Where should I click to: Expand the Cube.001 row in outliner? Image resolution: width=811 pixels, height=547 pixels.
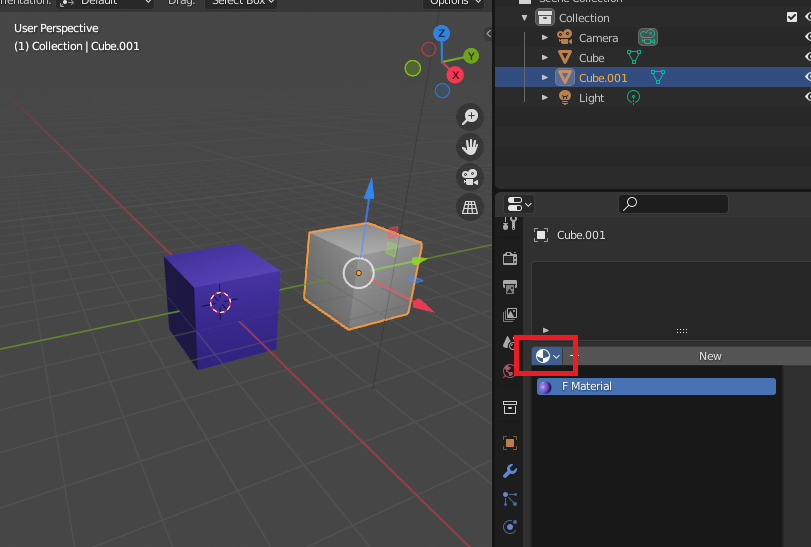click(x=545, y=78)
